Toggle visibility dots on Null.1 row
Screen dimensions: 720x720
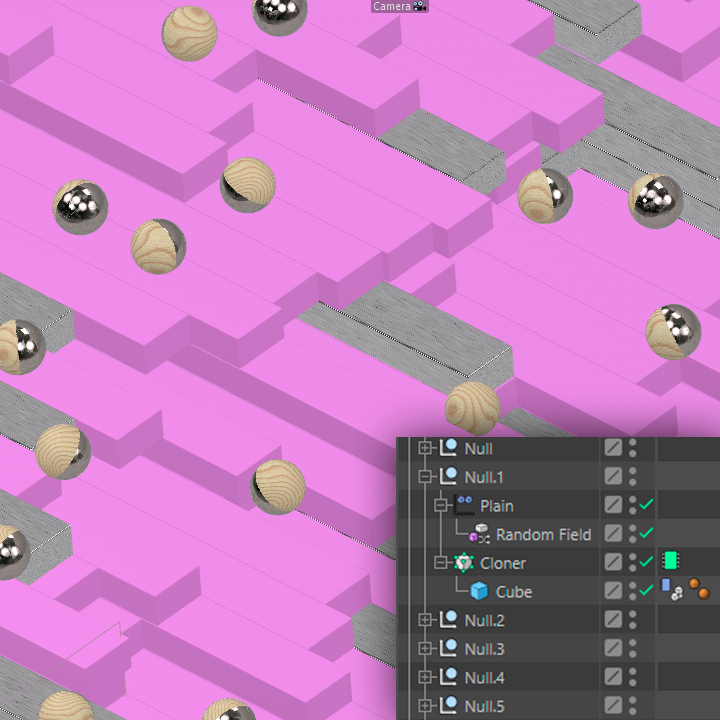(633, 476)
